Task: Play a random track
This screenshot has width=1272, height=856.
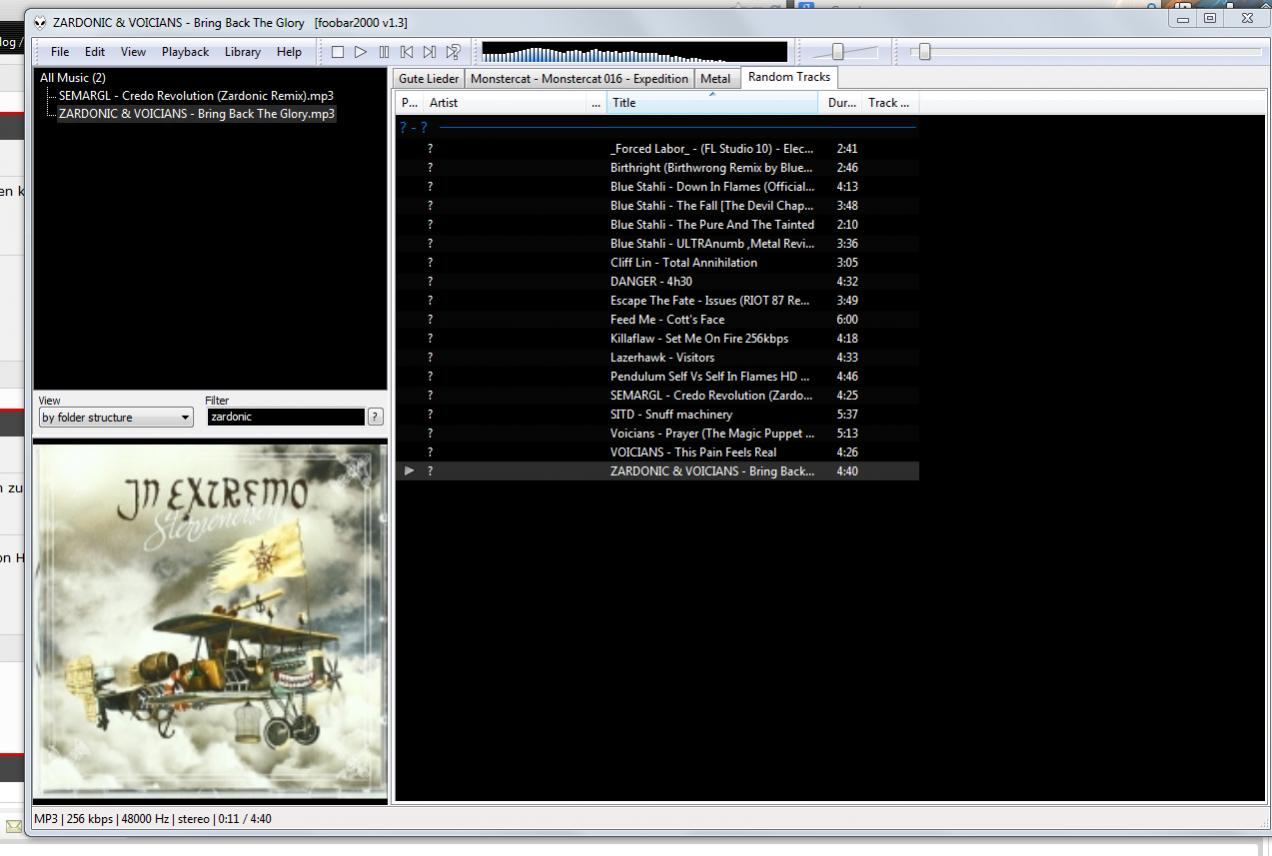Action: click(x=454, y=52)
